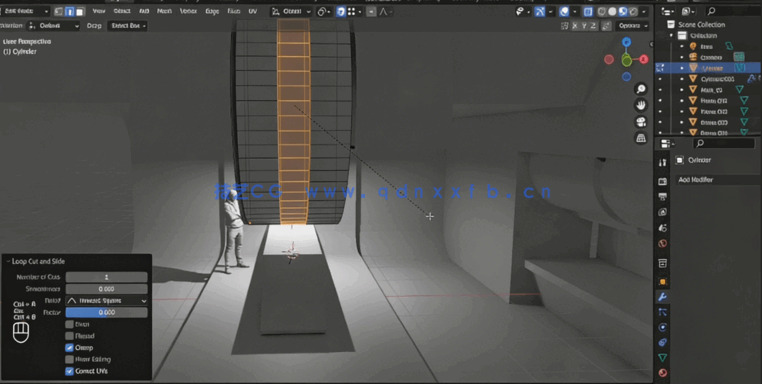The height and width of the screenshot is (384, 762).
Task: Collapse the Loop Cut and Slide panel
Action: [9, 262]
